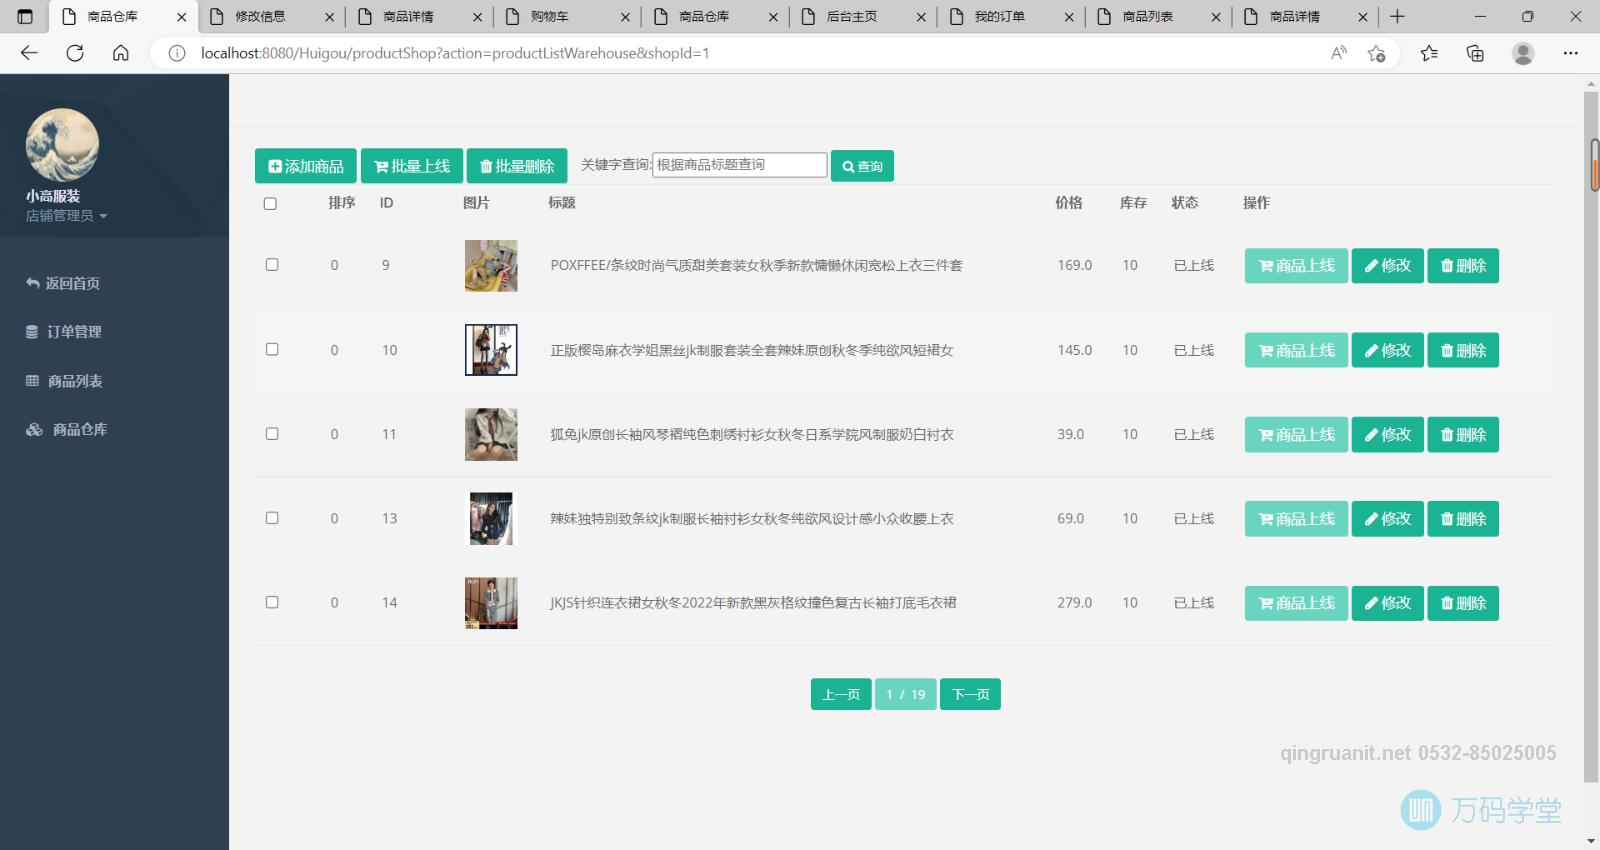The height and width of the screenshot is (850, 1600).
Task: Open the browser profile avatar
Action: (x=1523, y=53)
